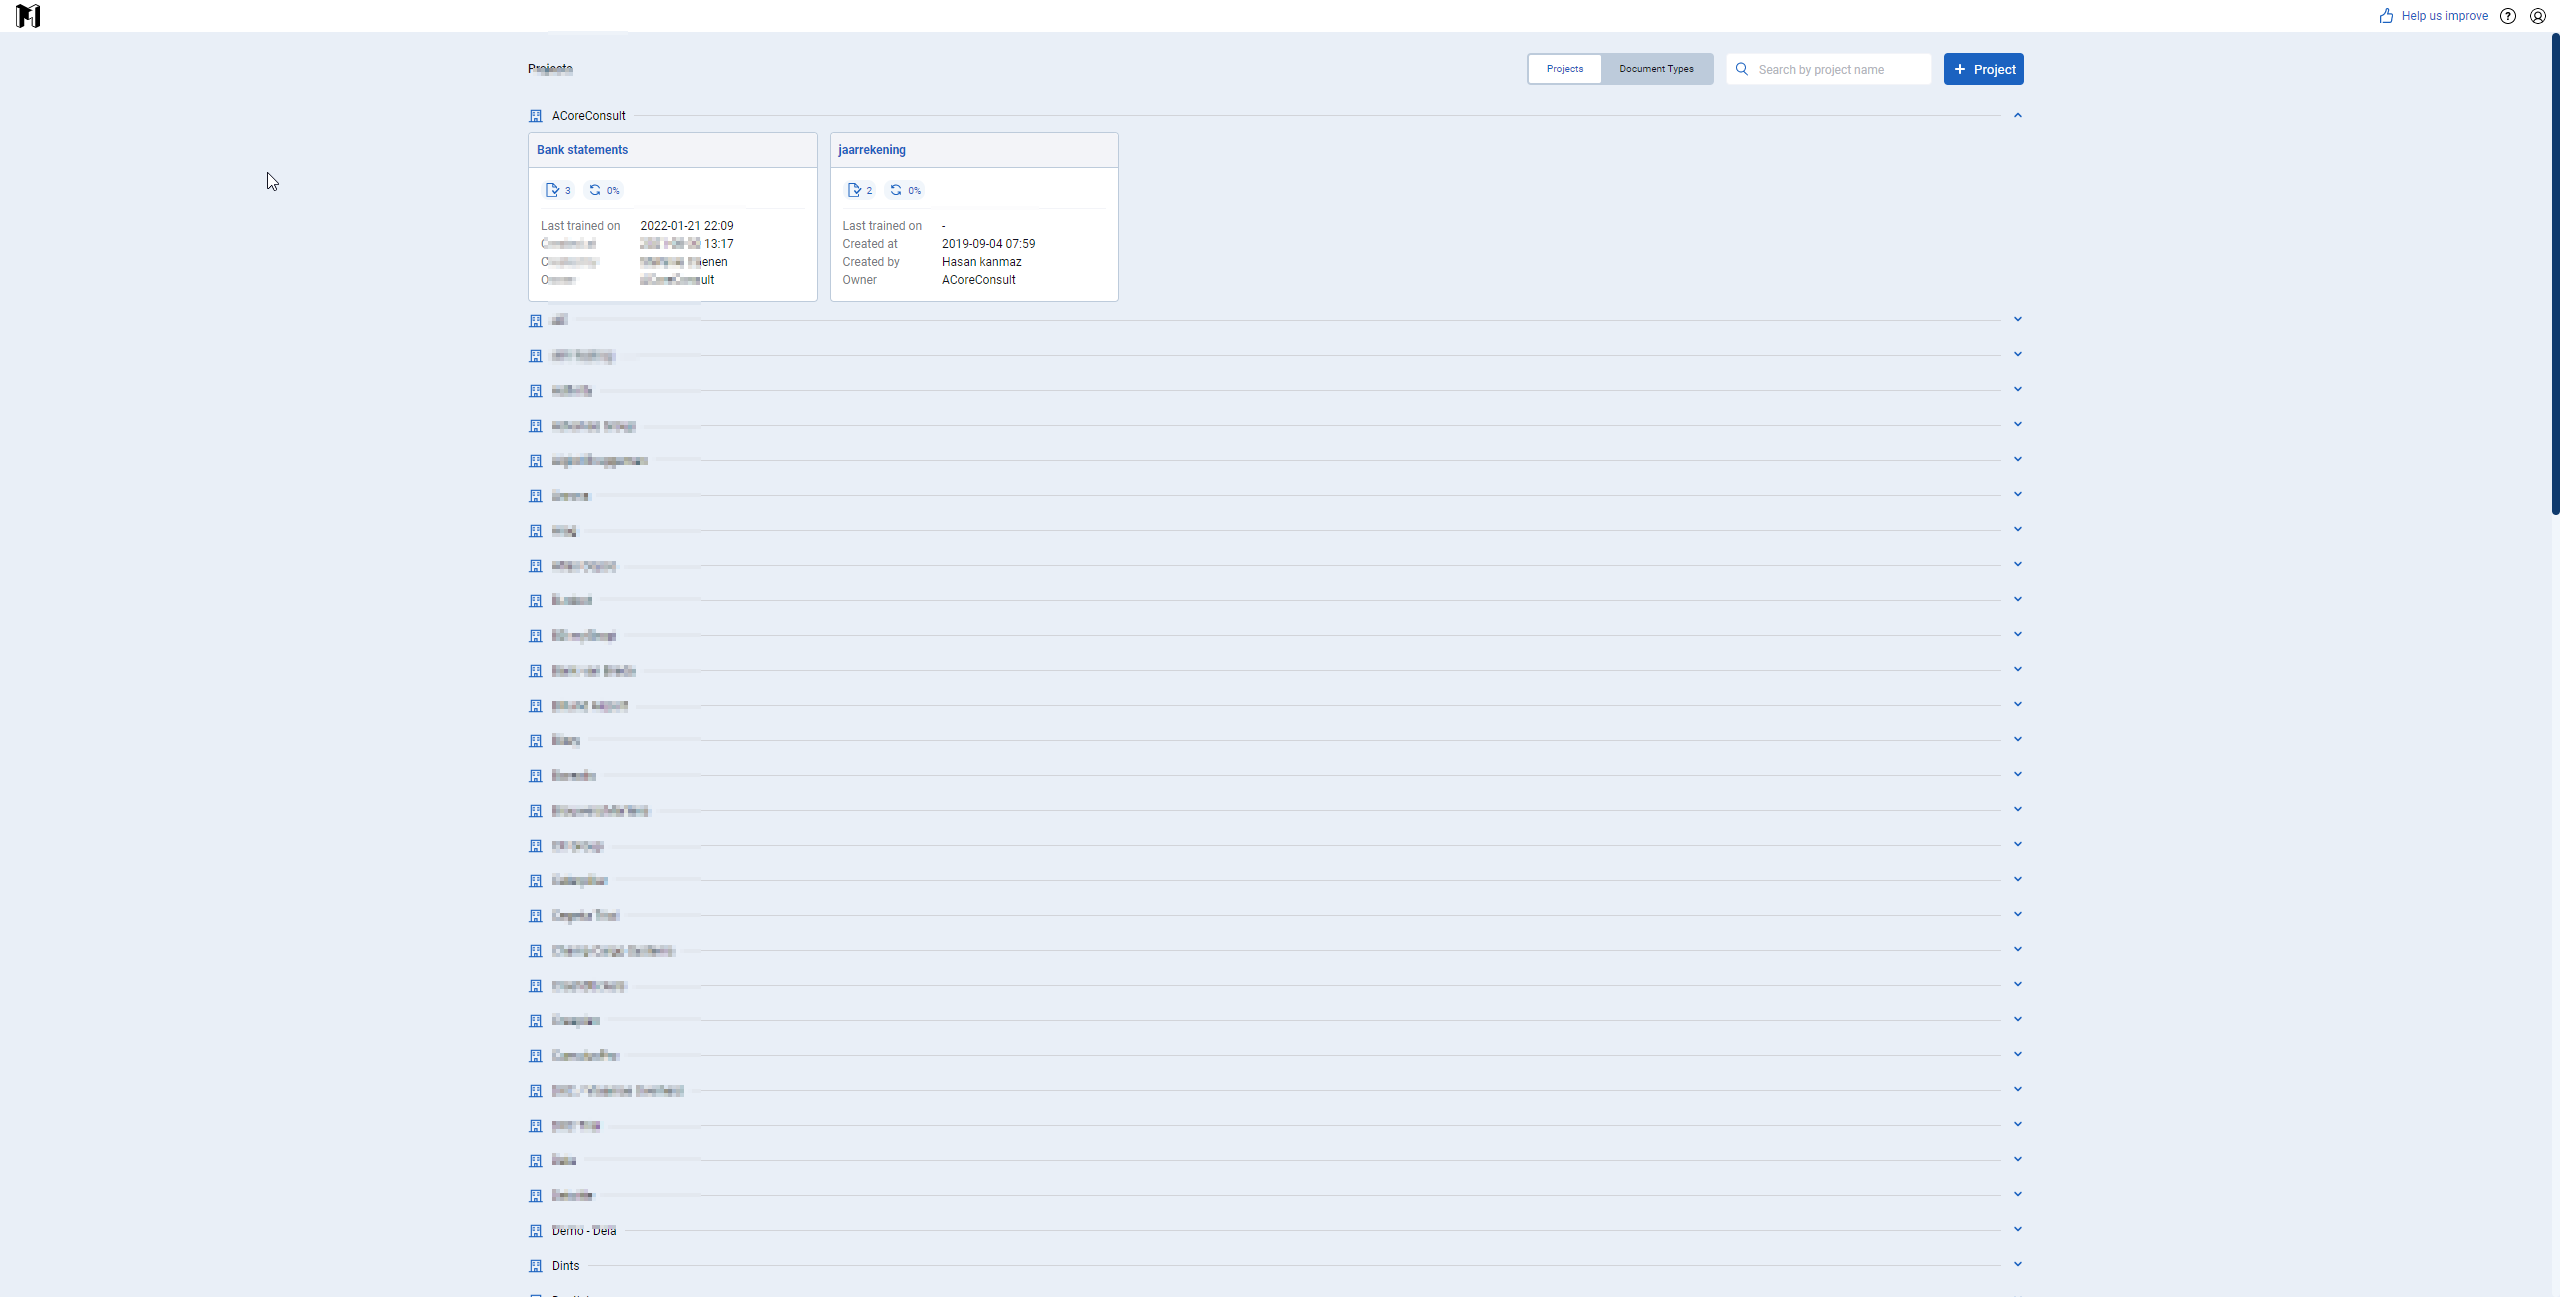Open the Help us improve link
Image resolution: width=2560 pixels, height=1297 pixels.
point(2434,16)
